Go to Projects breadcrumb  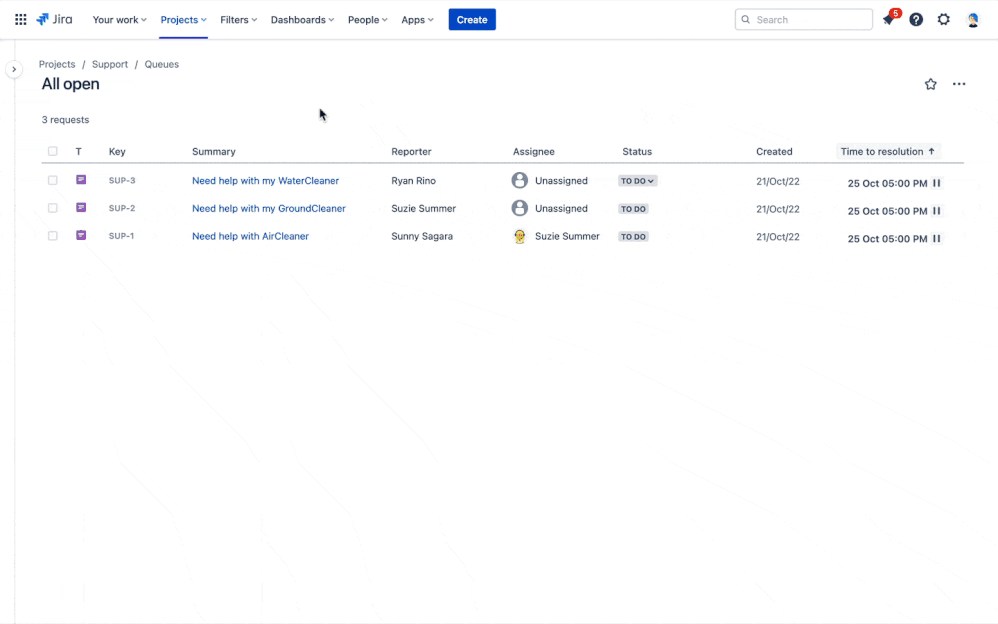point(57,64)
